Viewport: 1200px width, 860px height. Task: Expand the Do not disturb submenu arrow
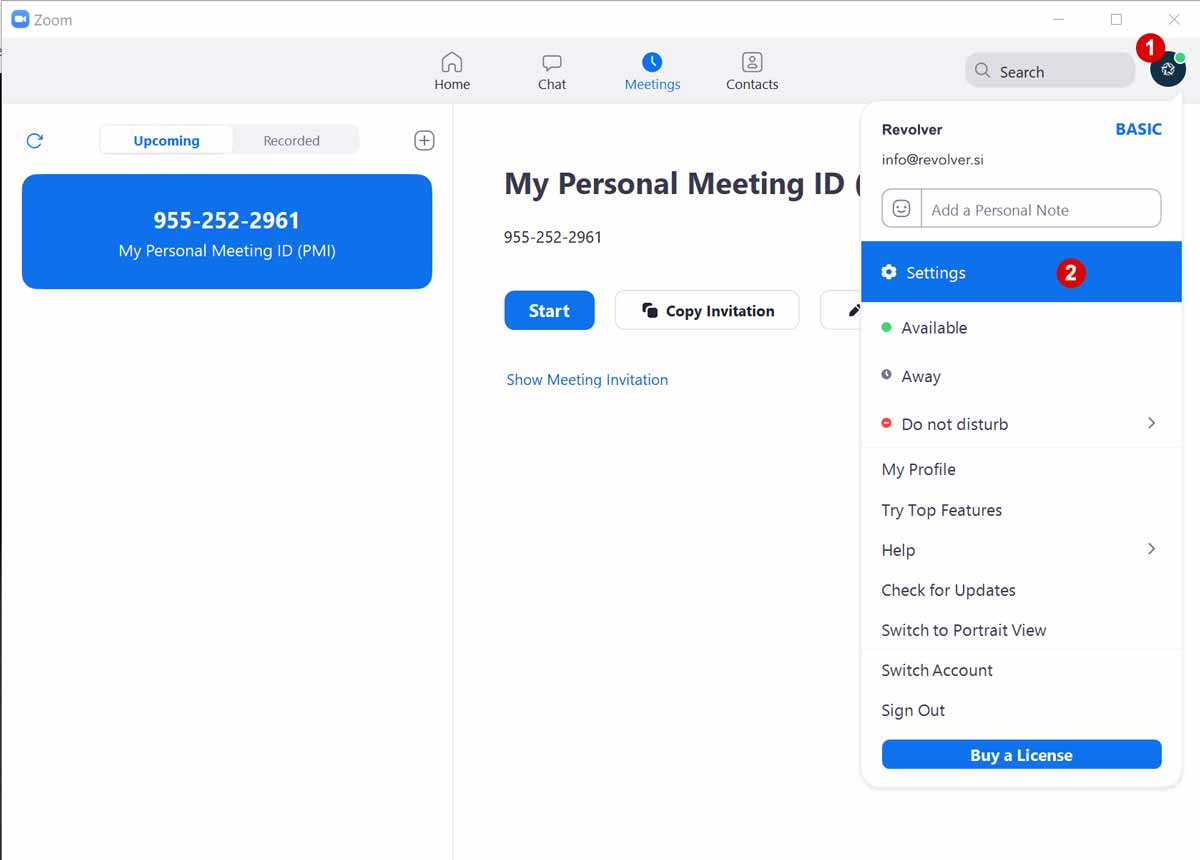1151,423
